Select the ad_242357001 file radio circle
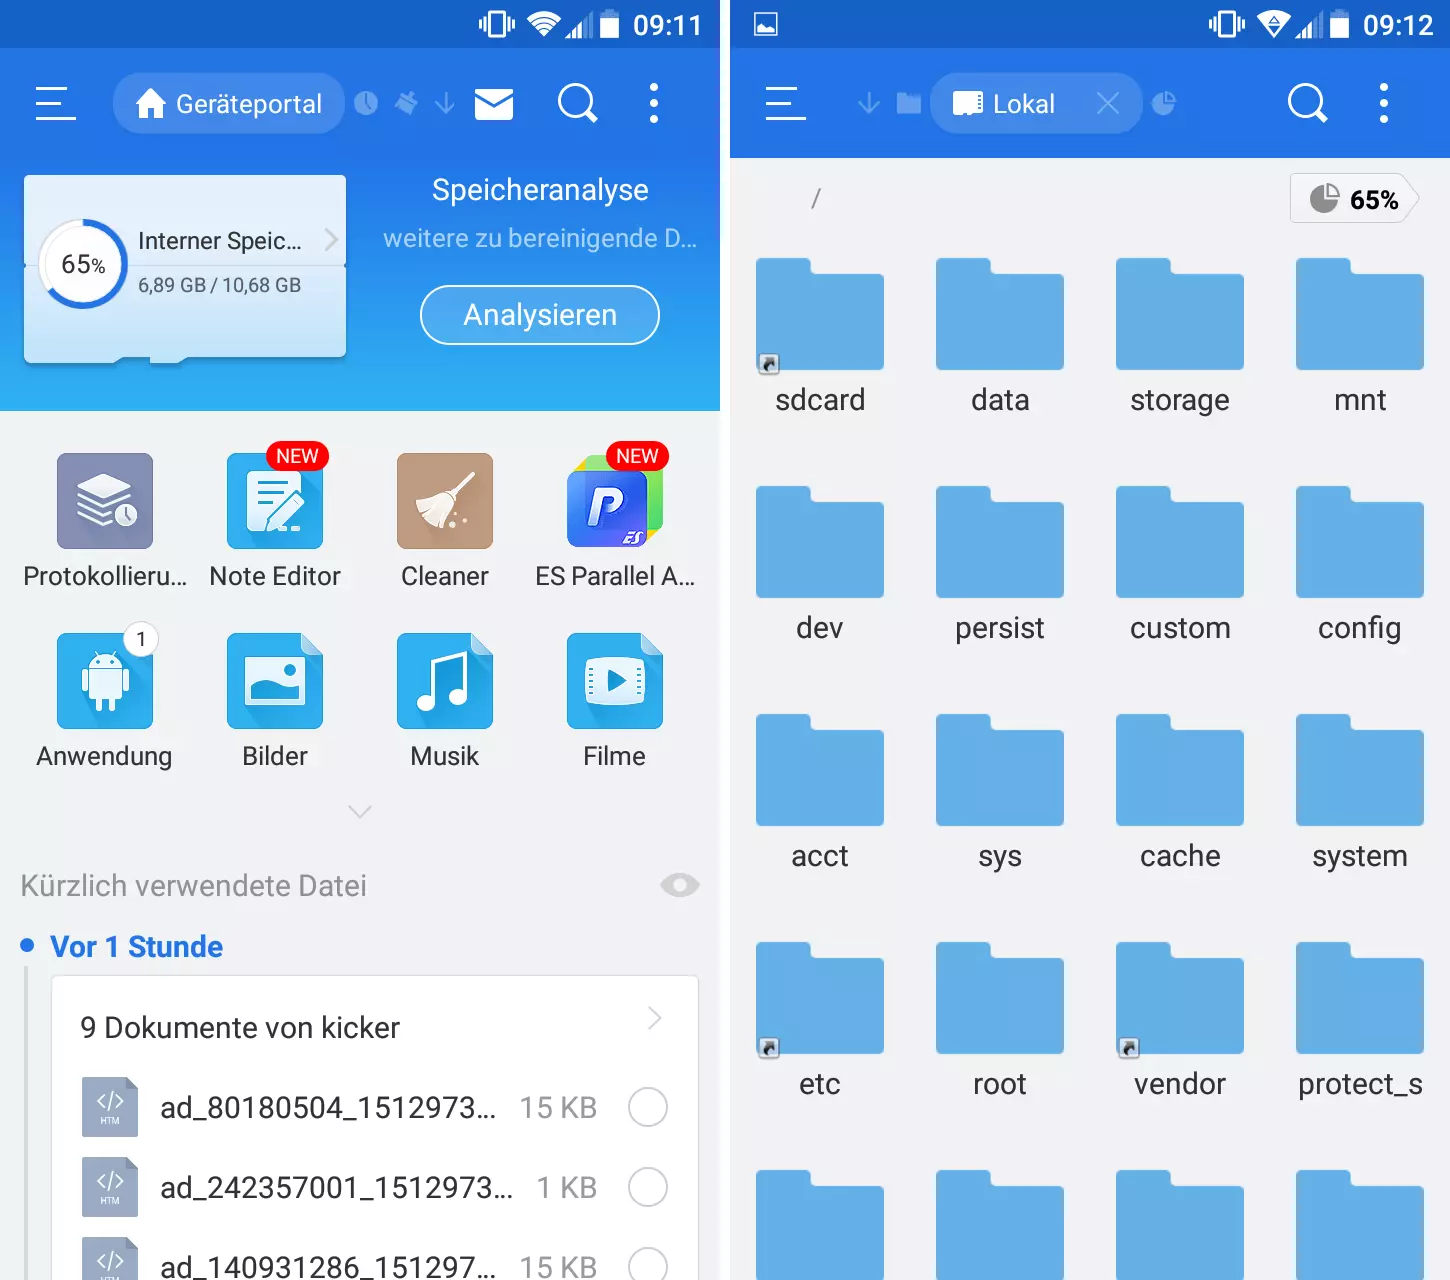The image size is (1450, 1280). pyautogui.click(x=647, y=1187)
